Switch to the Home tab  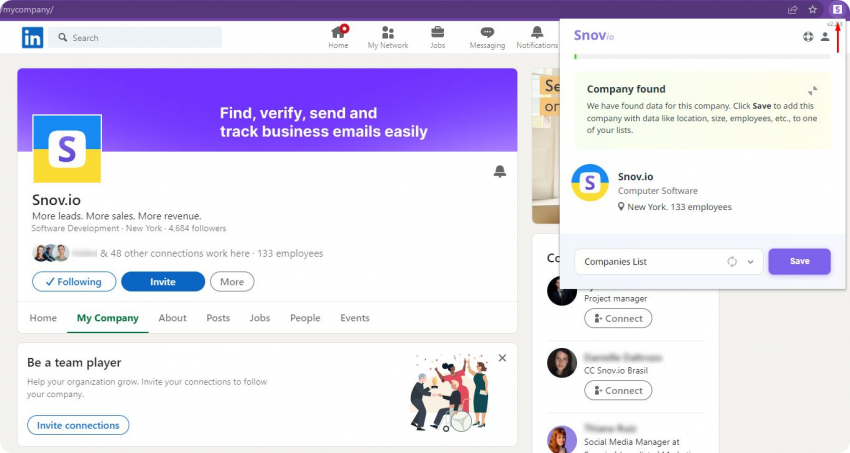click(43, 318)
